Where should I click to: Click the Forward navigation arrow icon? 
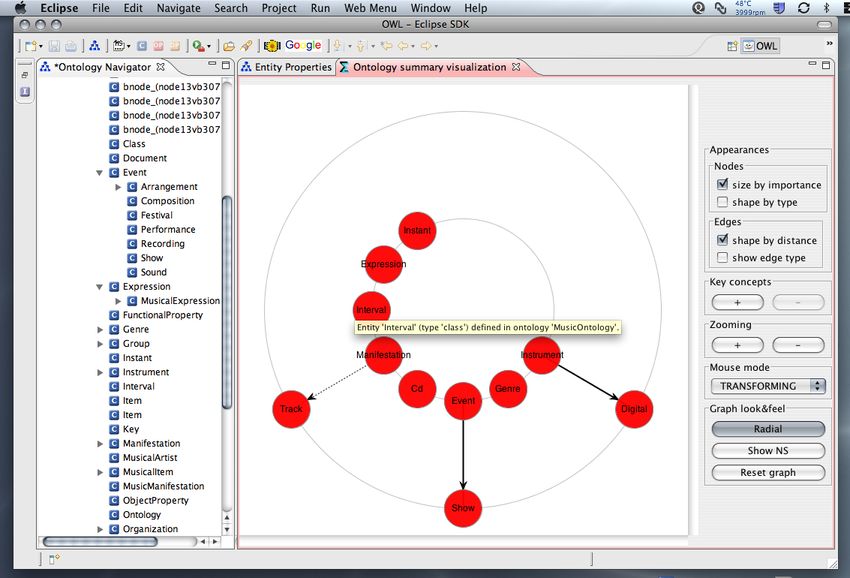[426, 46]
